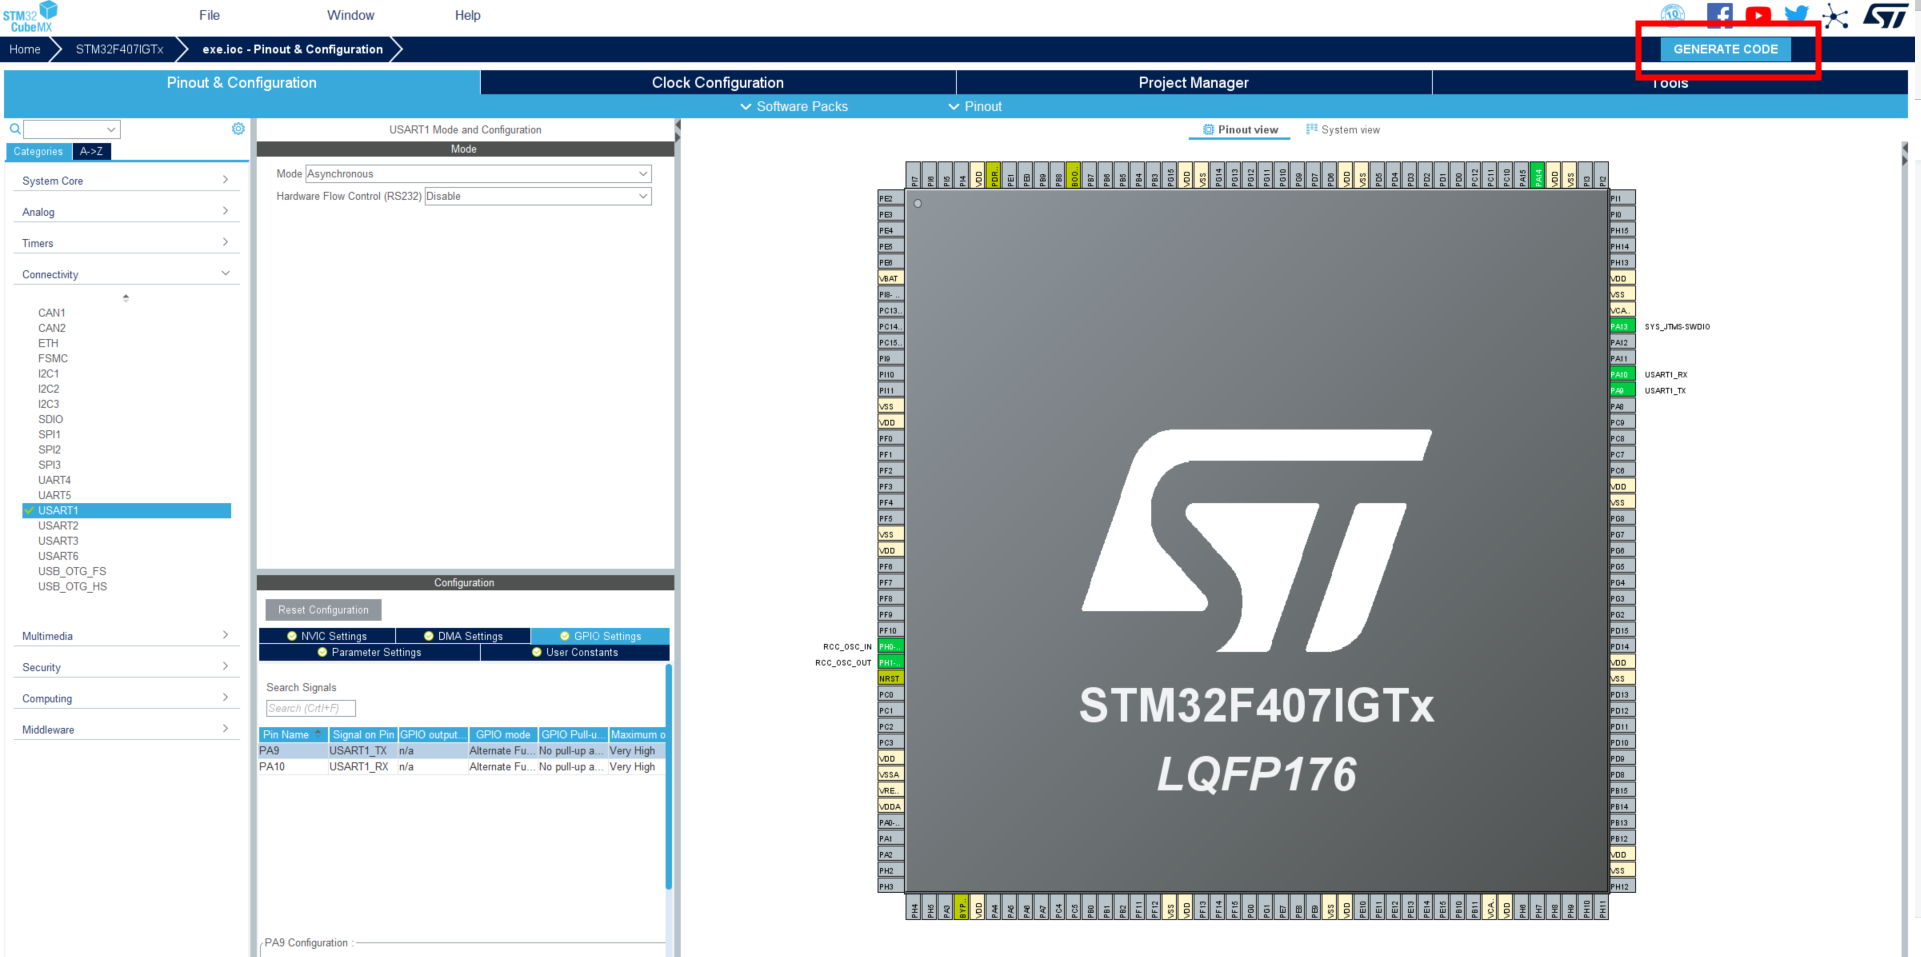Open the User Constants tab
This screenshot has width=1921, height=957.
[x=575, y=652]
